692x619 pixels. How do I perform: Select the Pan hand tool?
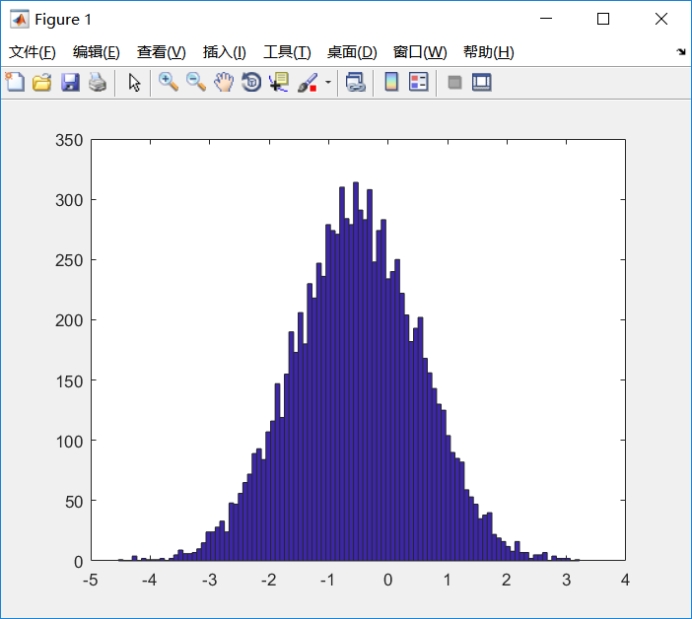(223, 82)
